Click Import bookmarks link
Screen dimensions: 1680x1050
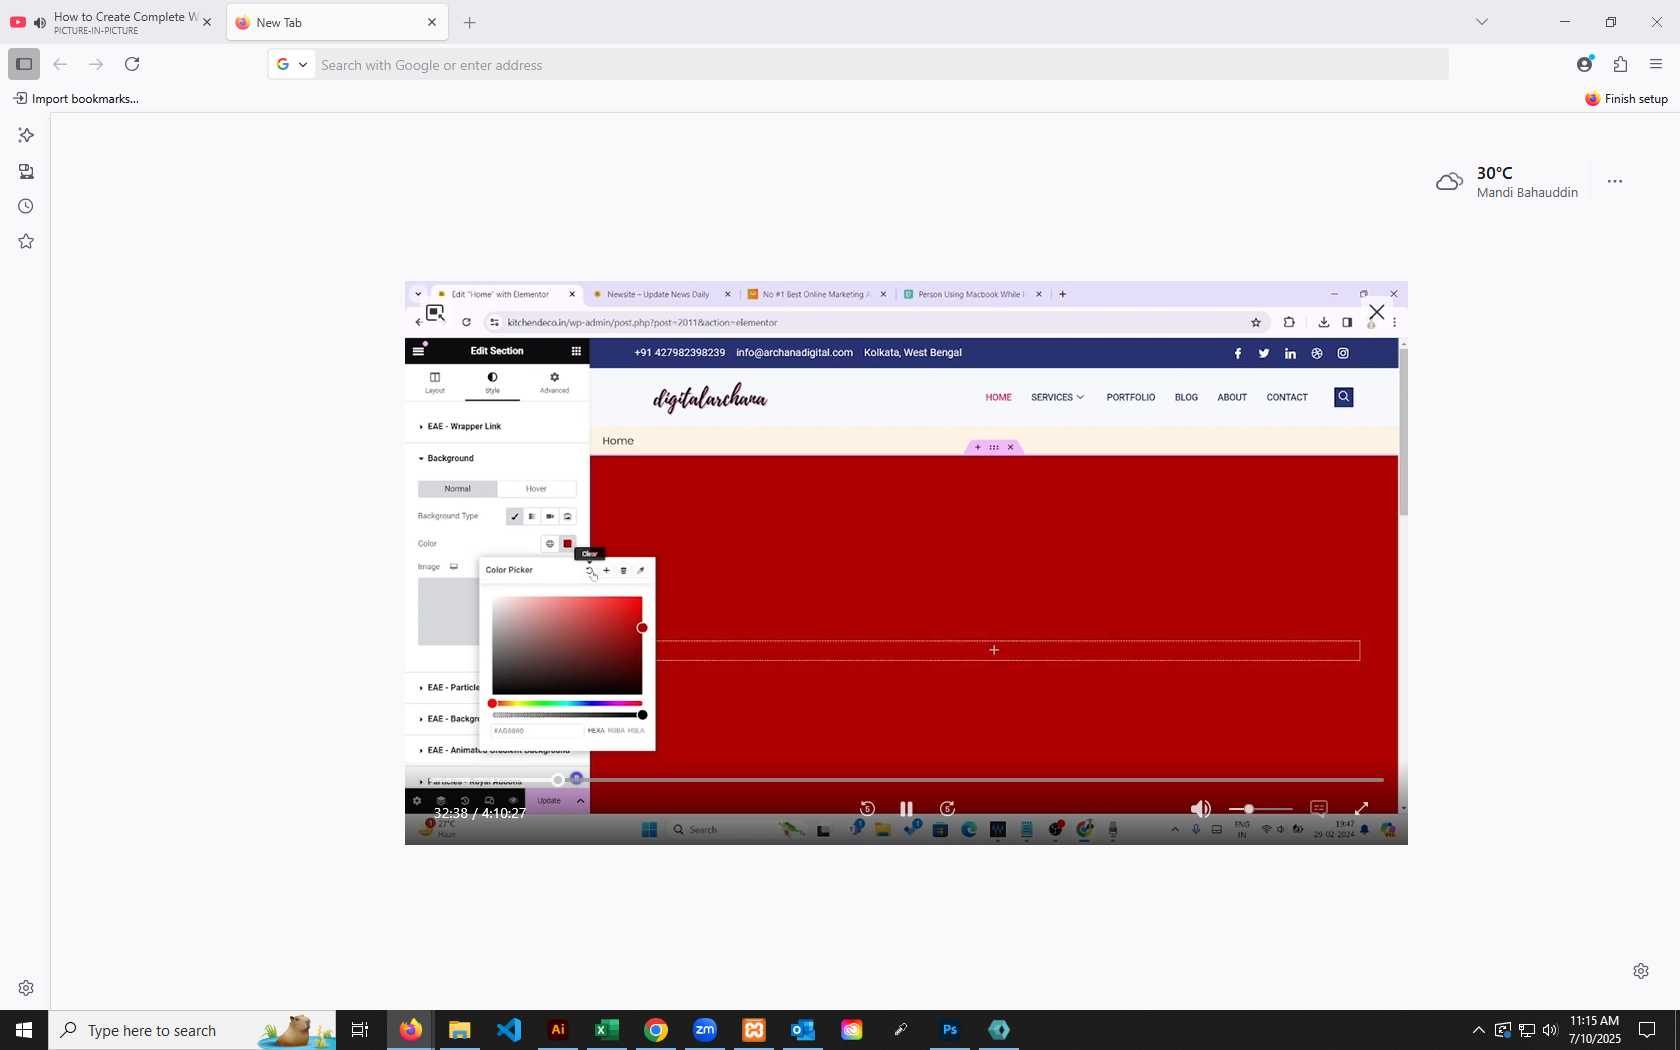point(76,98)
